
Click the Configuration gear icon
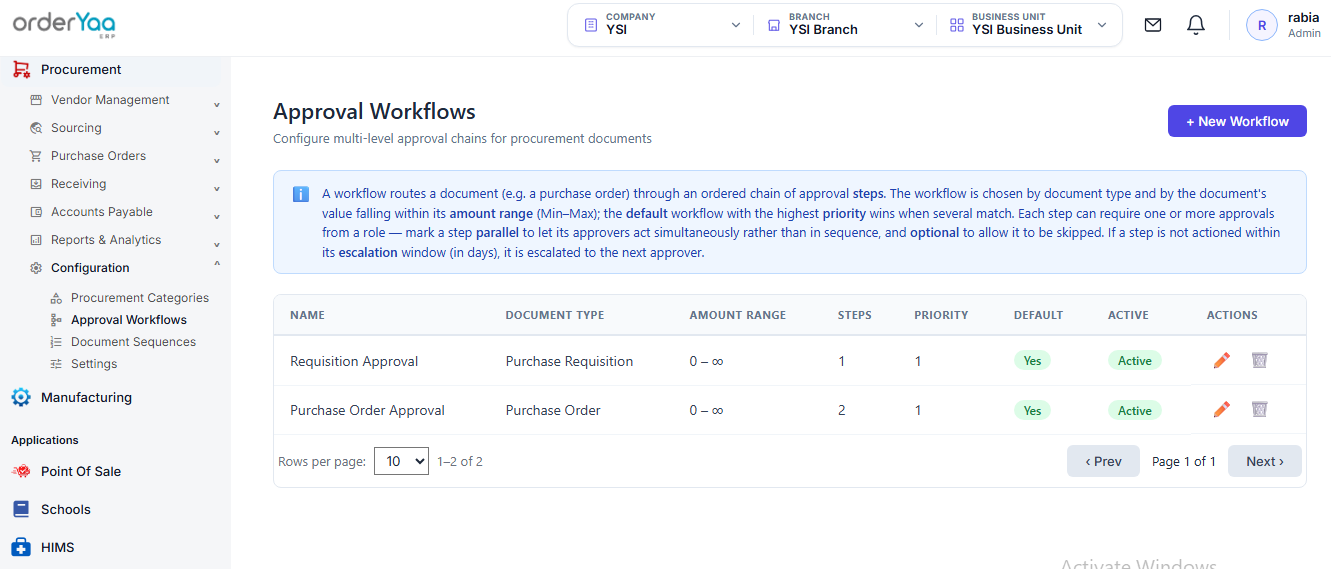[36, 268]
